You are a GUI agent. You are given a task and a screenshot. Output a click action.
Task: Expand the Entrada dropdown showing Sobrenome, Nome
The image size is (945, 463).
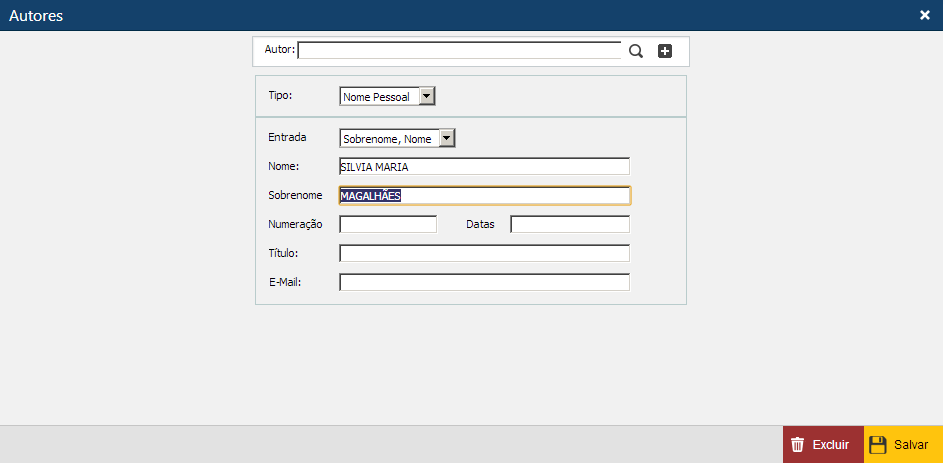(447, 139)
